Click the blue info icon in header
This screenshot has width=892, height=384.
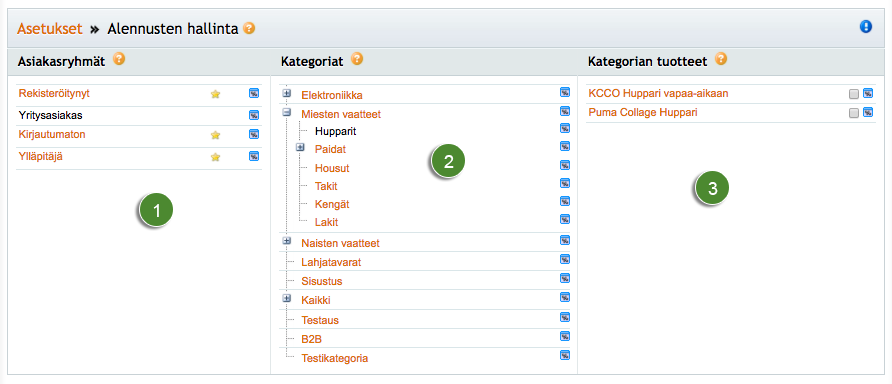[x=866, y=26]
